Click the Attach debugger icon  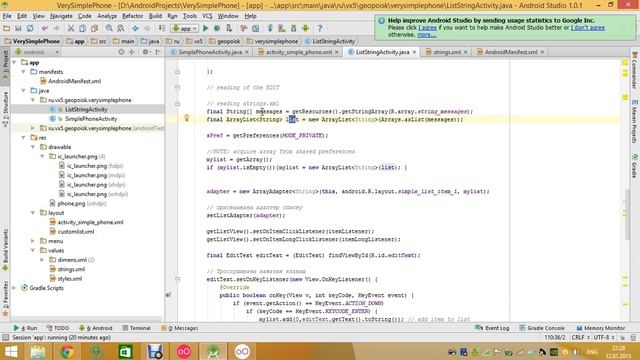coord(229,28)
